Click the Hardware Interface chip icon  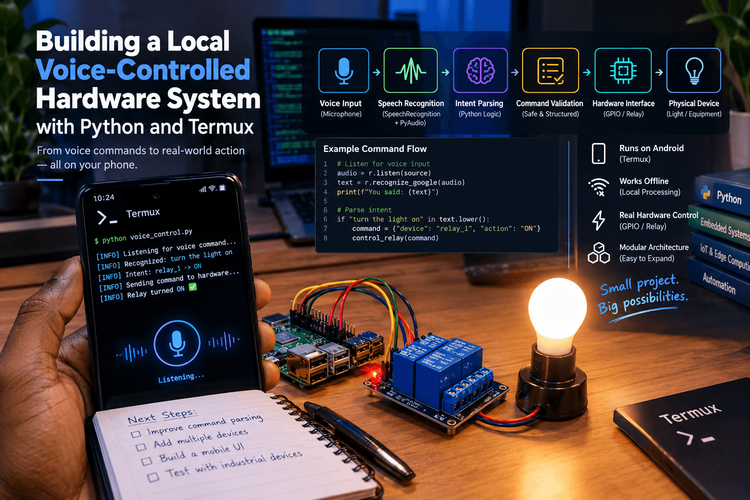pyautogui.click(x=623, y=70)
